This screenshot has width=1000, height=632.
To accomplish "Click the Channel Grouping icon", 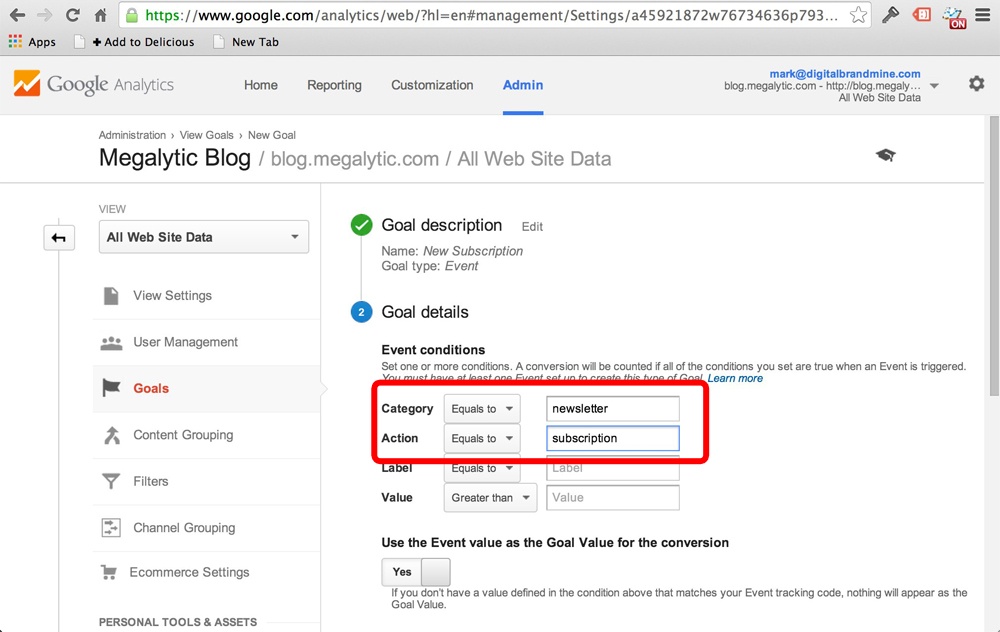I will coord(111,528).
